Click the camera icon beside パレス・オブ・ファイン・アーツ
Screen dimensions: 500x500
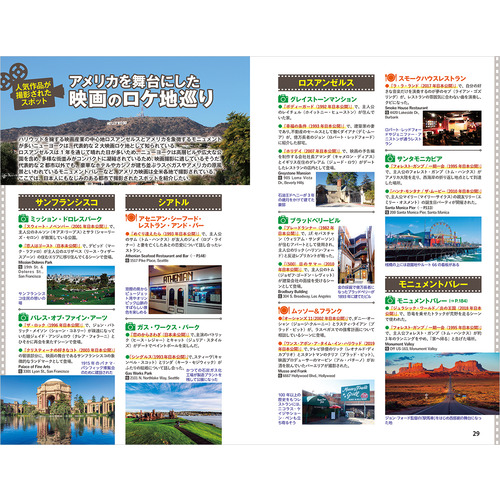click(x=23, y=317)
